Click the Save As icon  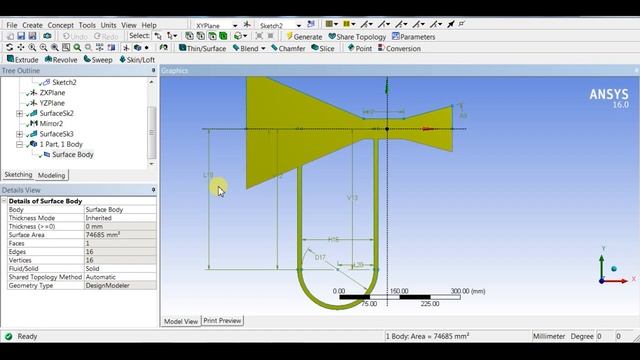tap(32, 36)
